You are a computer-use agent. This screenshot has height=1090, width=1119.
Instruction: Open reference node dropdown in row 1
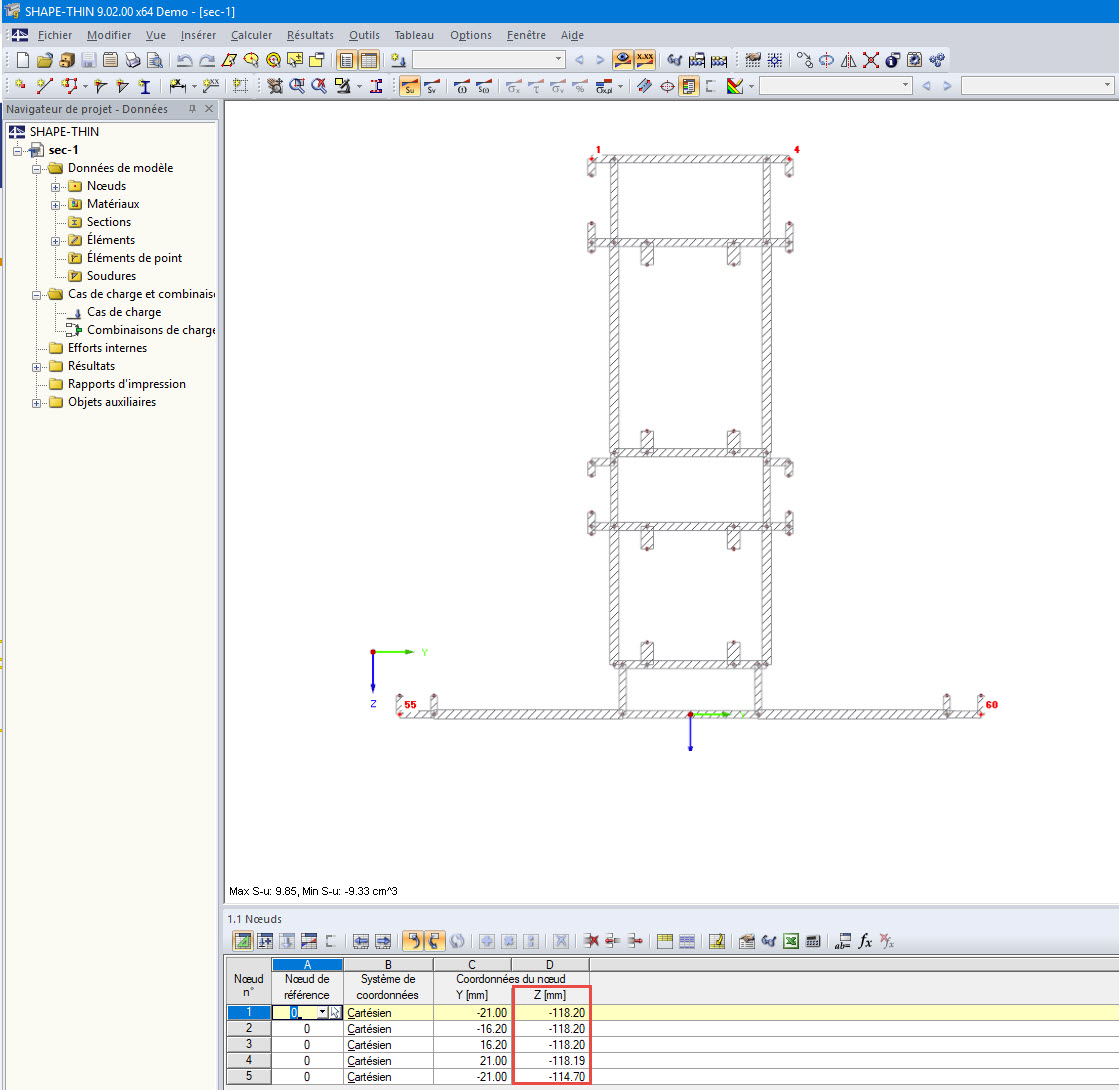coord(322,1012)
